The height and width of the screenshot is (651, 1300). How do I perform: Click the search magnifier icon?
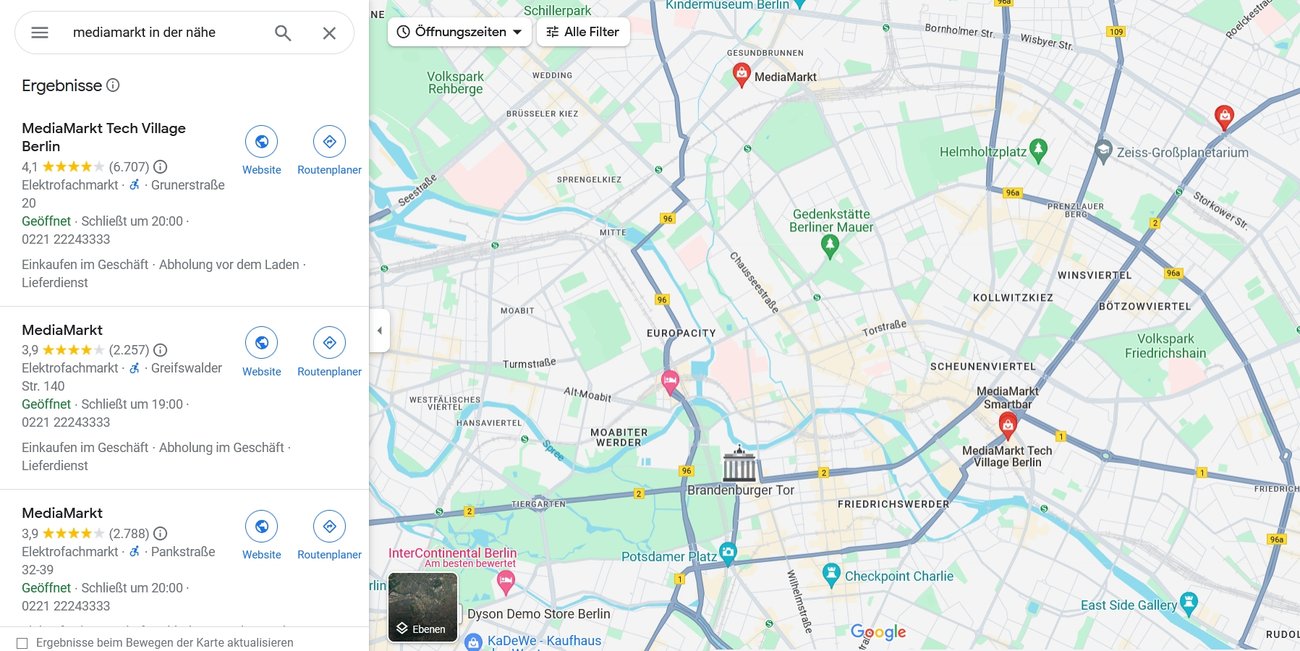[283, 33]
